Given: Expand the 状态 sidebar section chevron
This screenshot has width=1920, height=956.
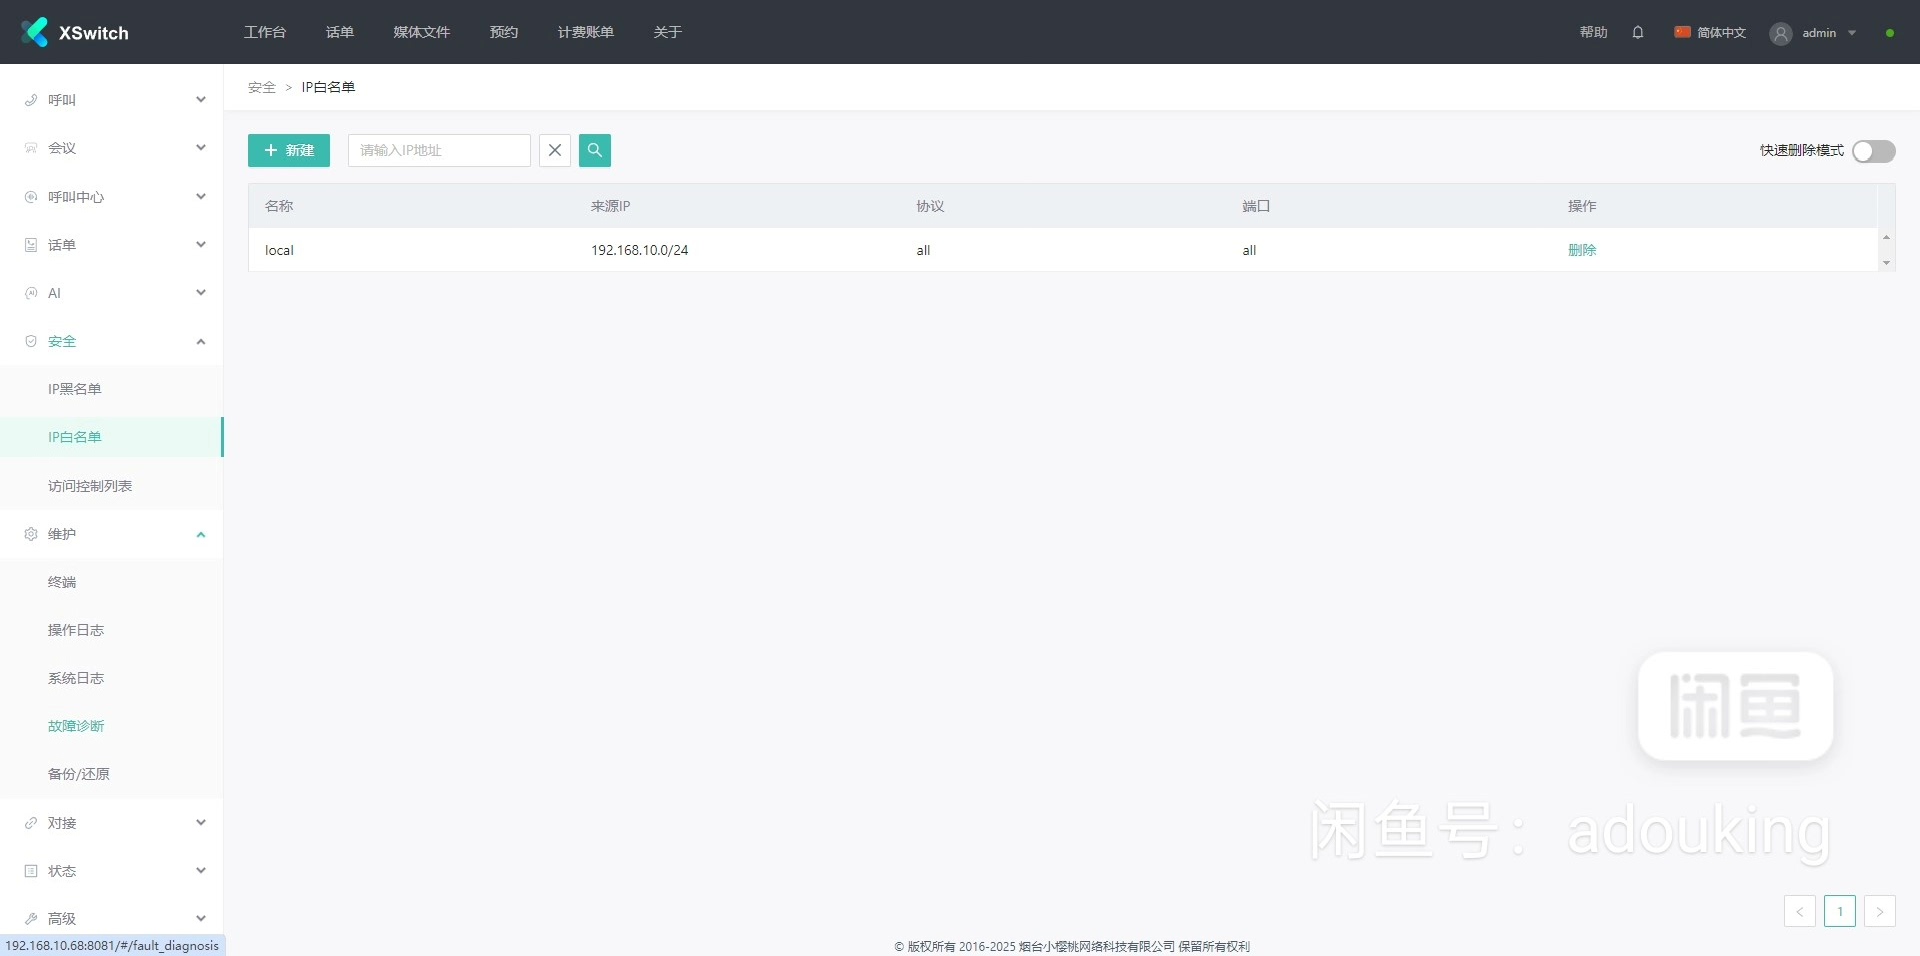Looking at the screenshot, I should click(x=201, y=871).
